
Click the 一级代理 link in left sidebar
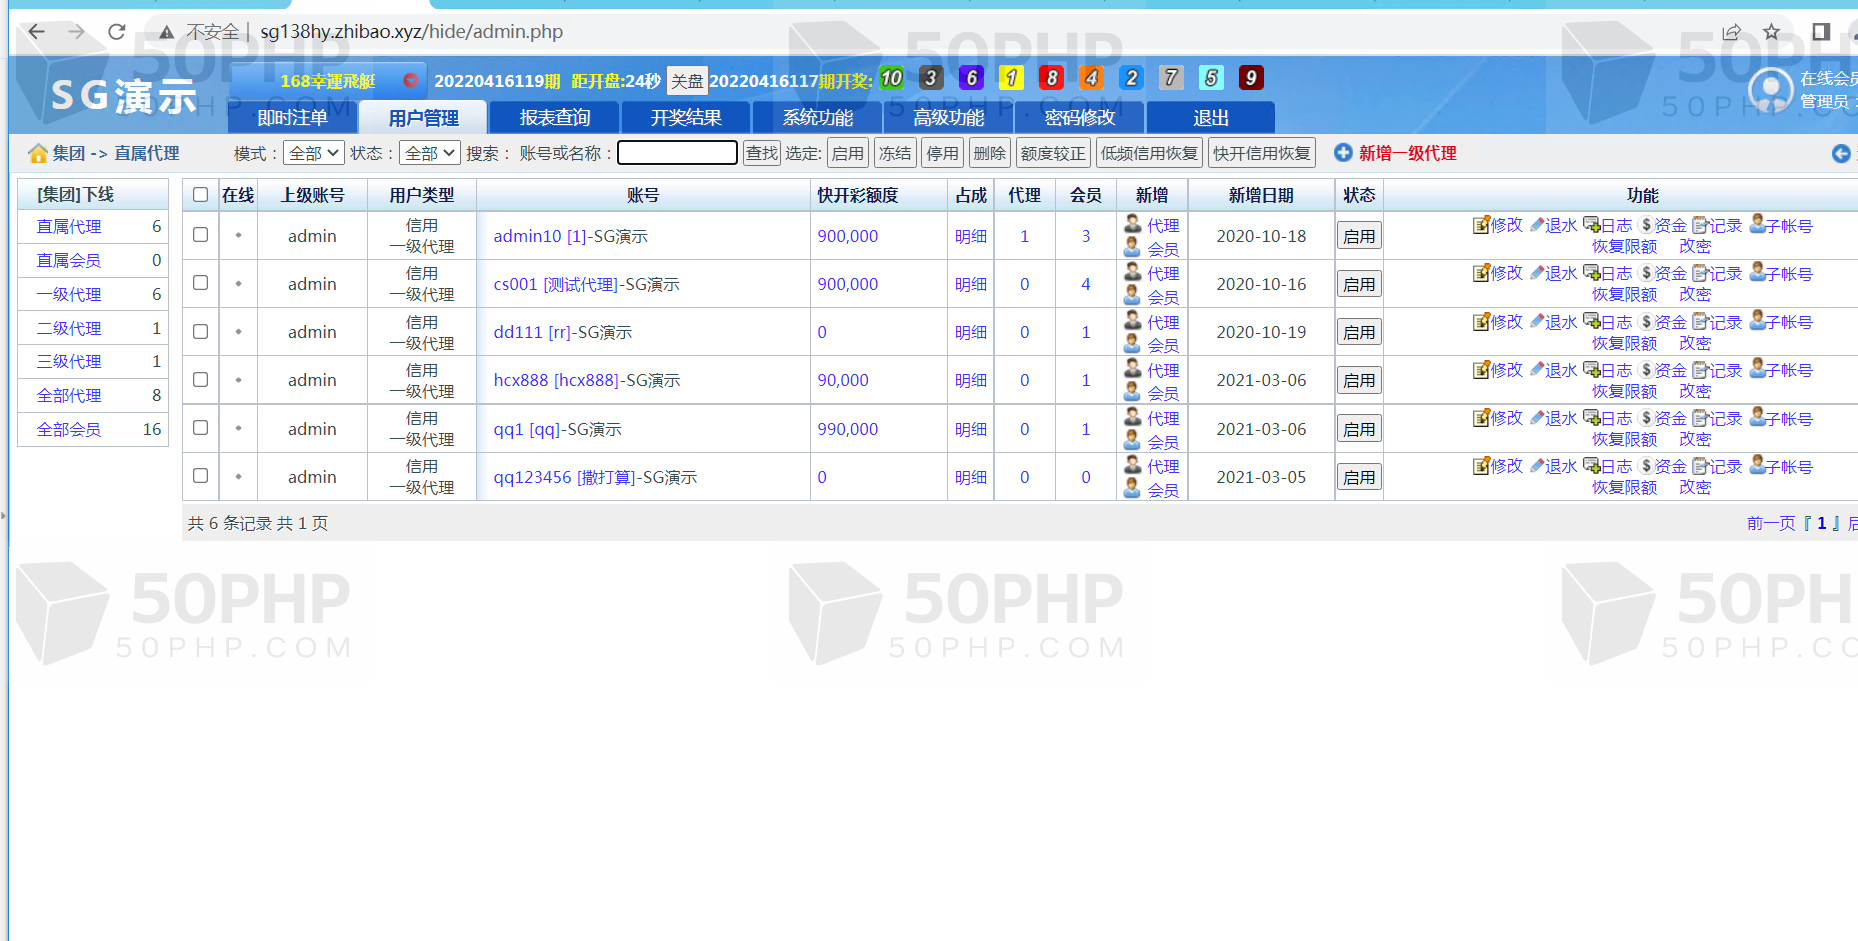69,294
